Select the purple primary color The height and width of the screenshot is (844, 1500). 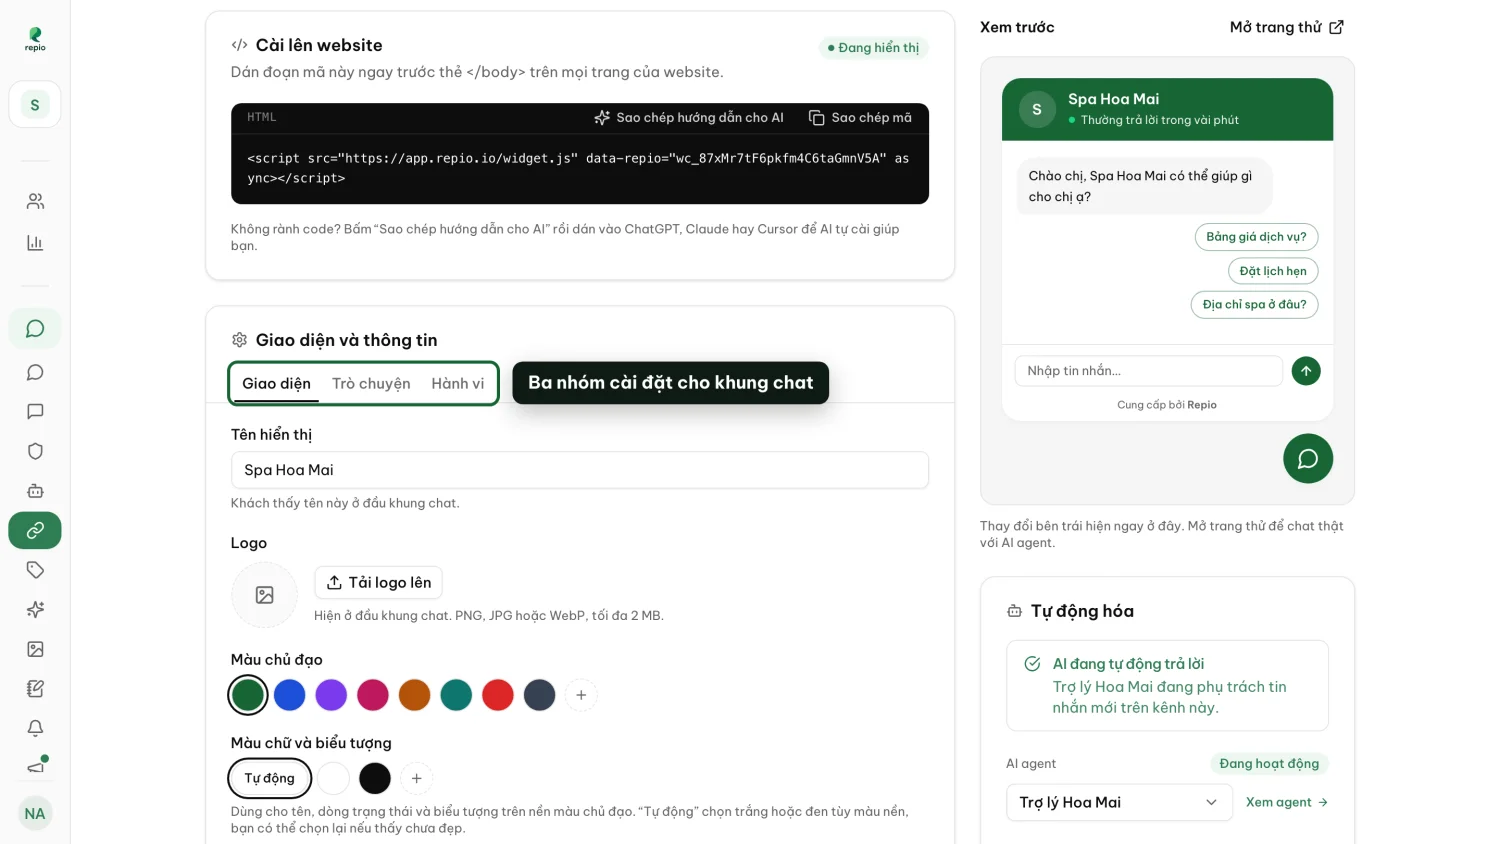coord(331,695)
